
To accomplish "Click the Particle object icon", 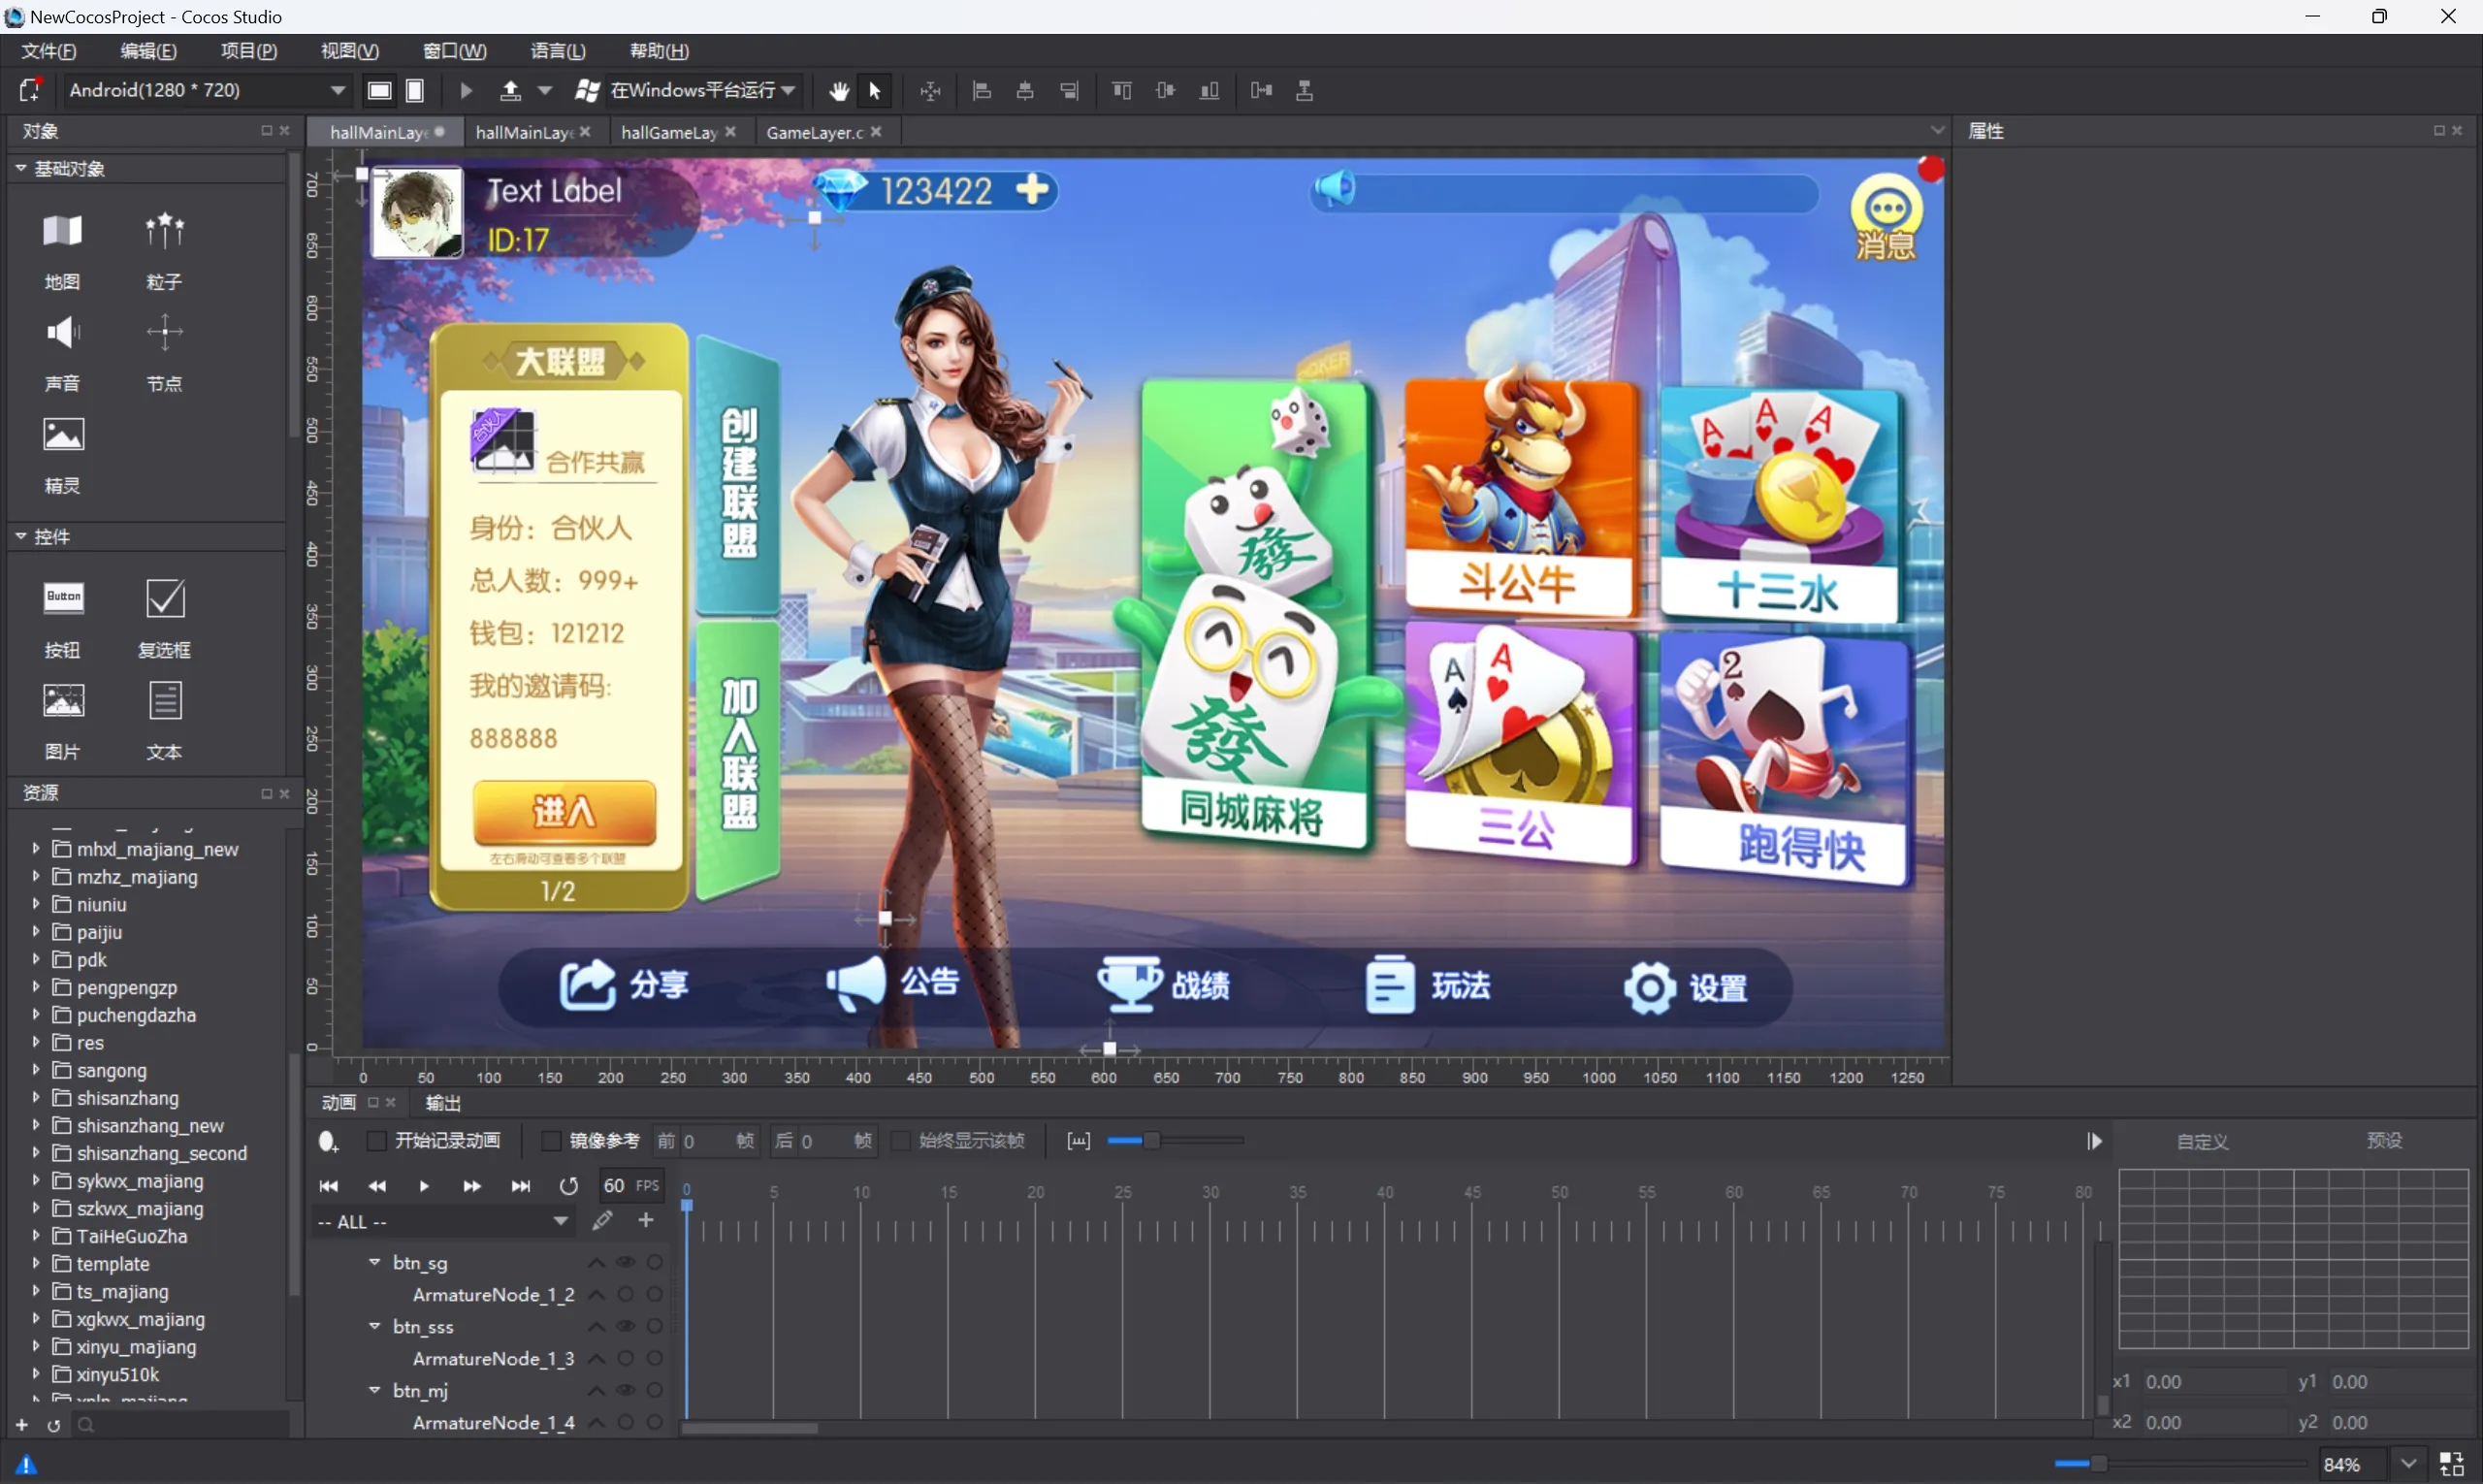I will click(x=164, y=232).
